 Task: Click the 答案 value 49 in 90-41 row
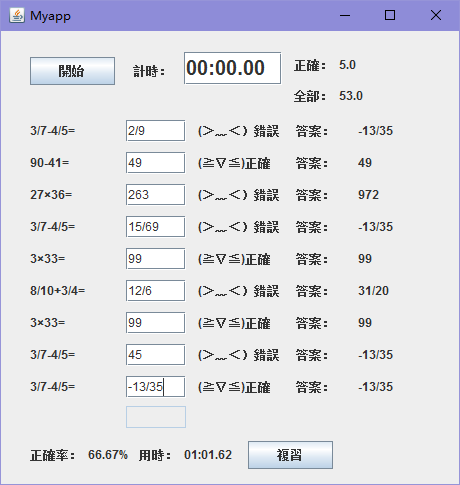pos(365,163)
